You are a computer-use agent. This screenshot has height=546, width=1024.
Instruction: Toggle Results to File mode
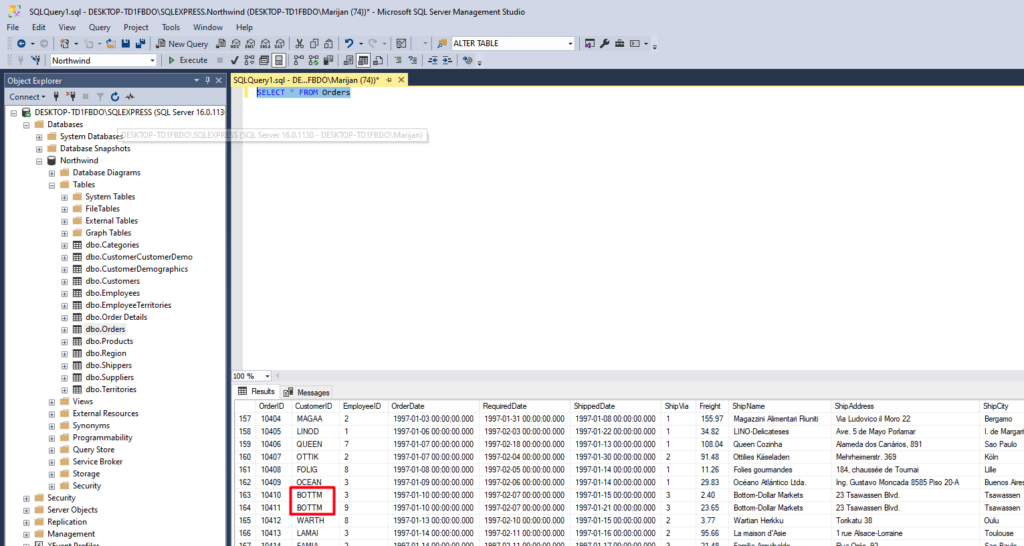click(377, 60)
